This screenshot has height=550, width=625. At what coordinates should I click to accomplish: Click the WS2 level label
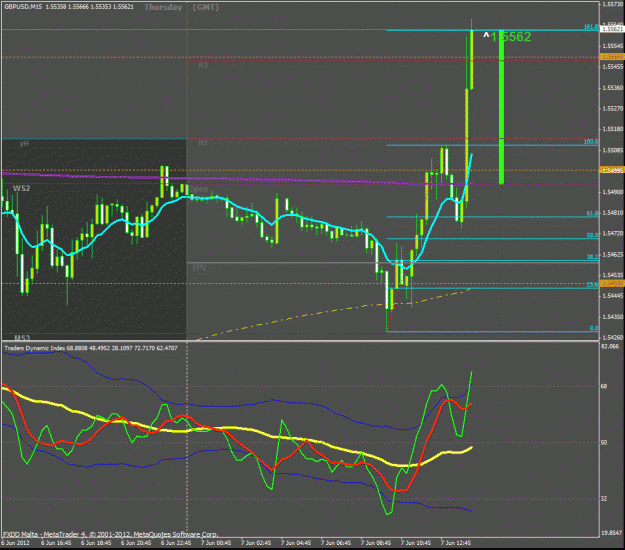coord(21,188)
